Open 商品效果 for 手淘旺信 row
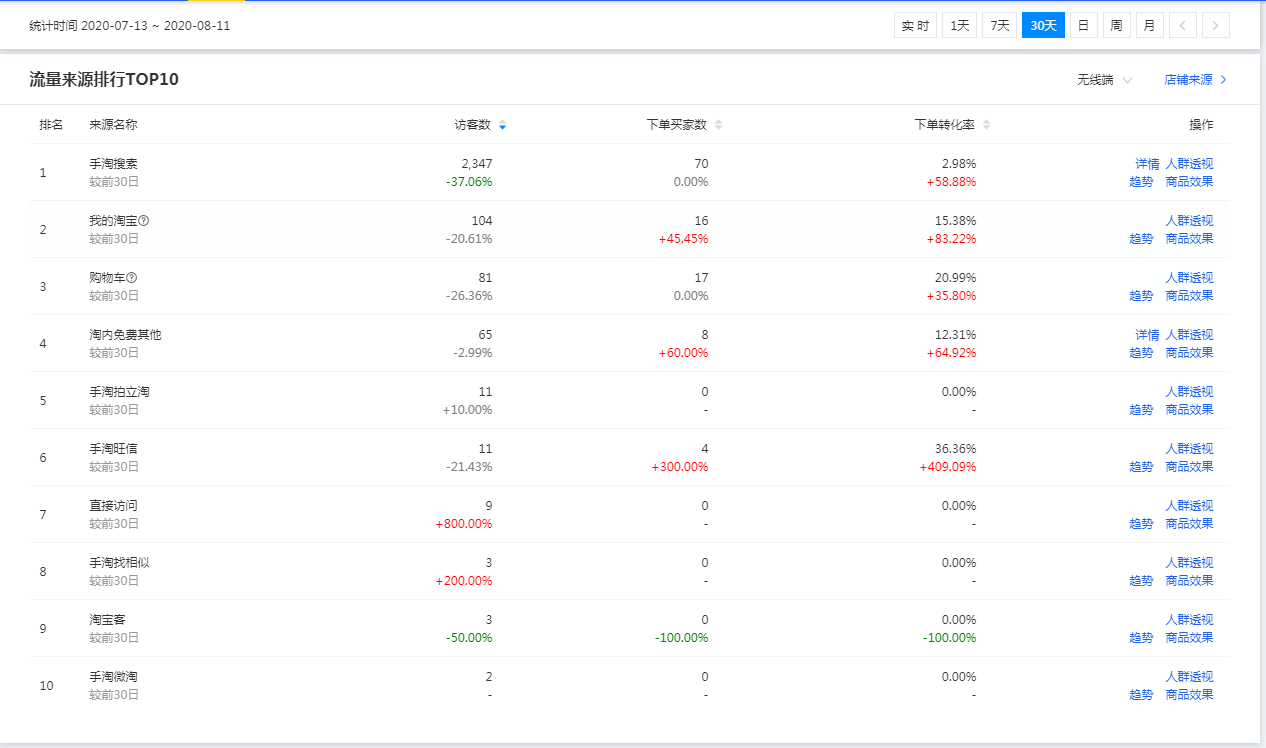1266x748 pixels. [1189, 467]
